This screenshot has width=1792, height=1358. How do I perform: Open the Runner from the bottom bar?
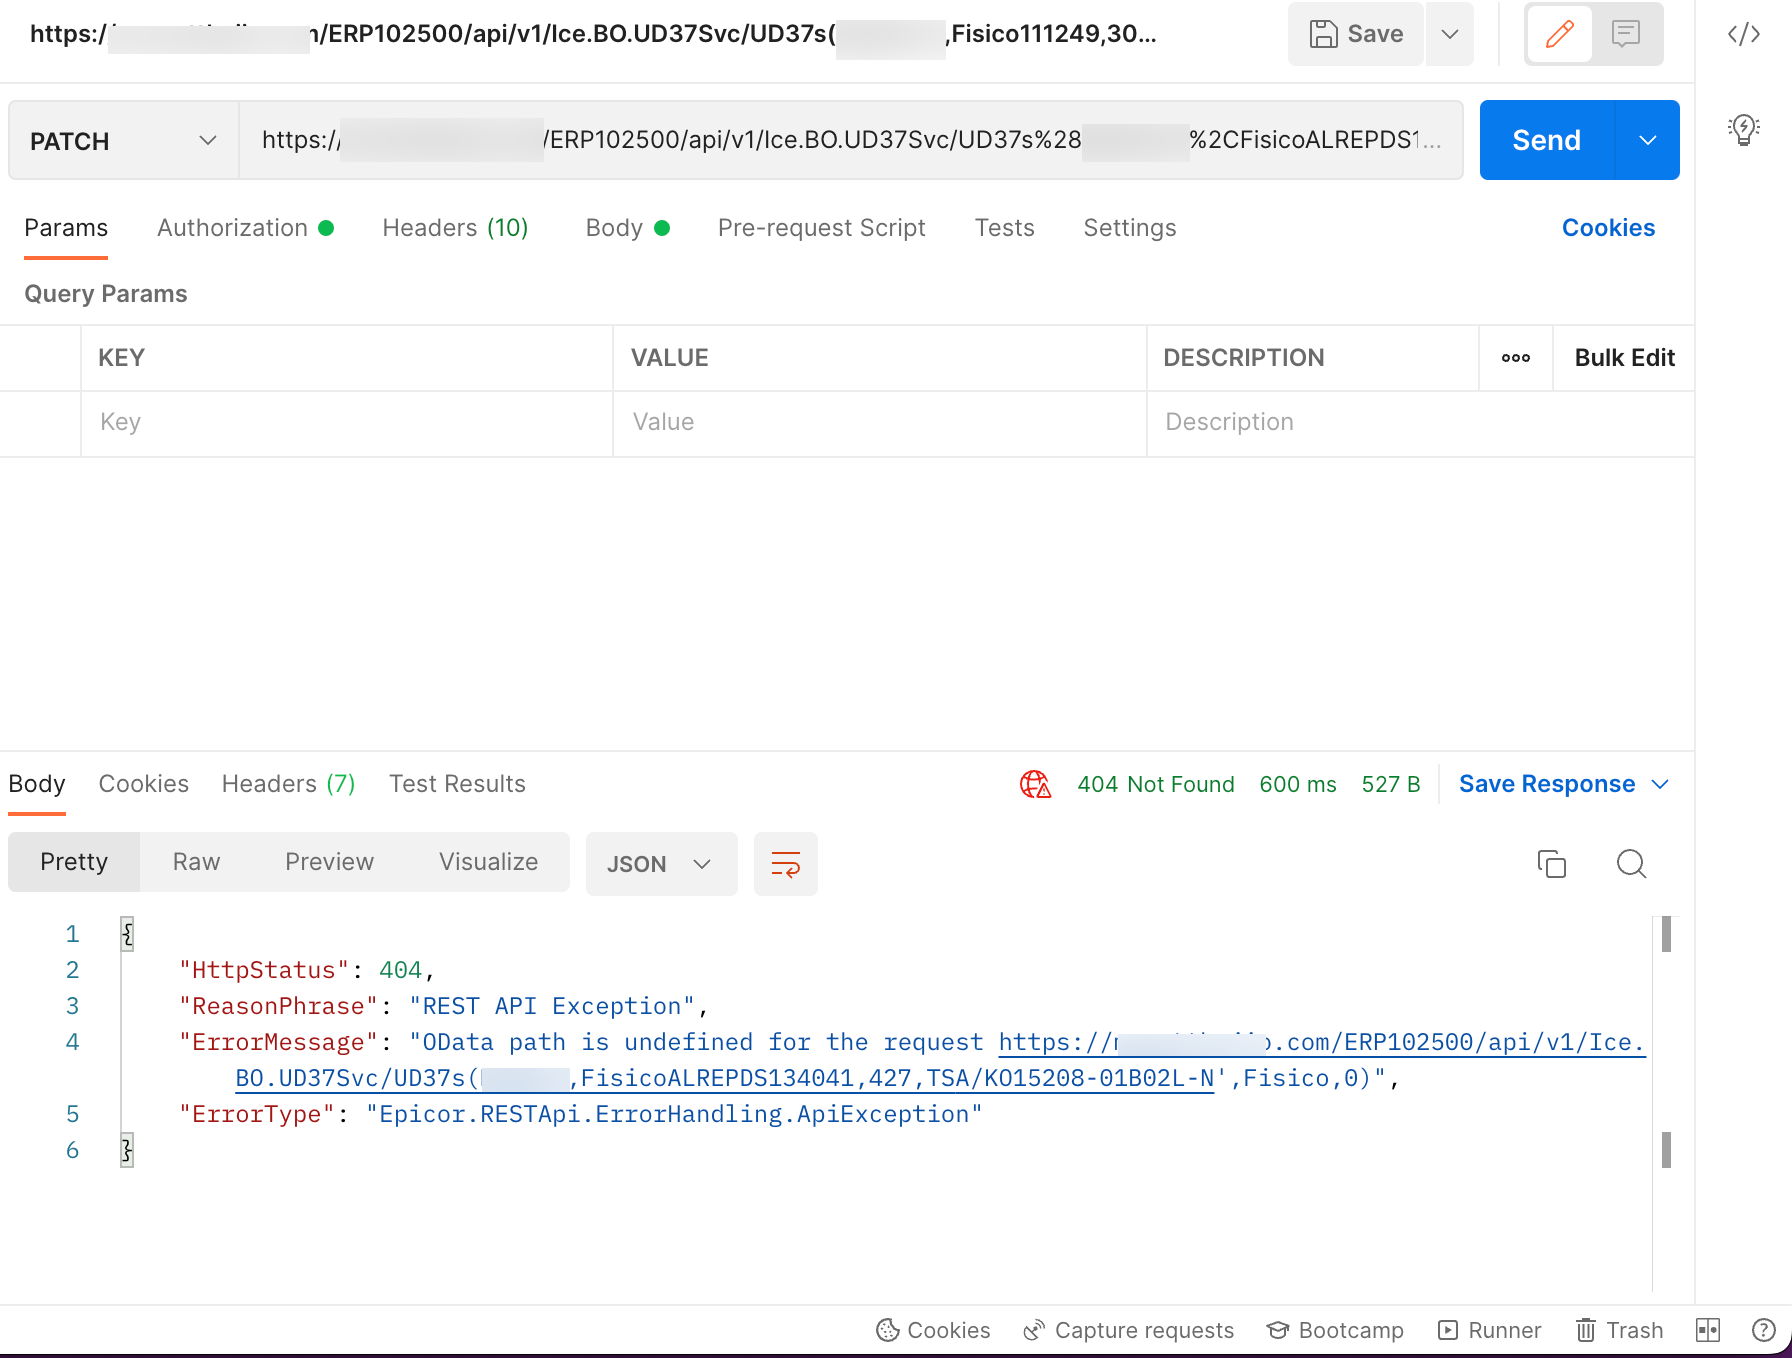click(x=1489, y=1330)
